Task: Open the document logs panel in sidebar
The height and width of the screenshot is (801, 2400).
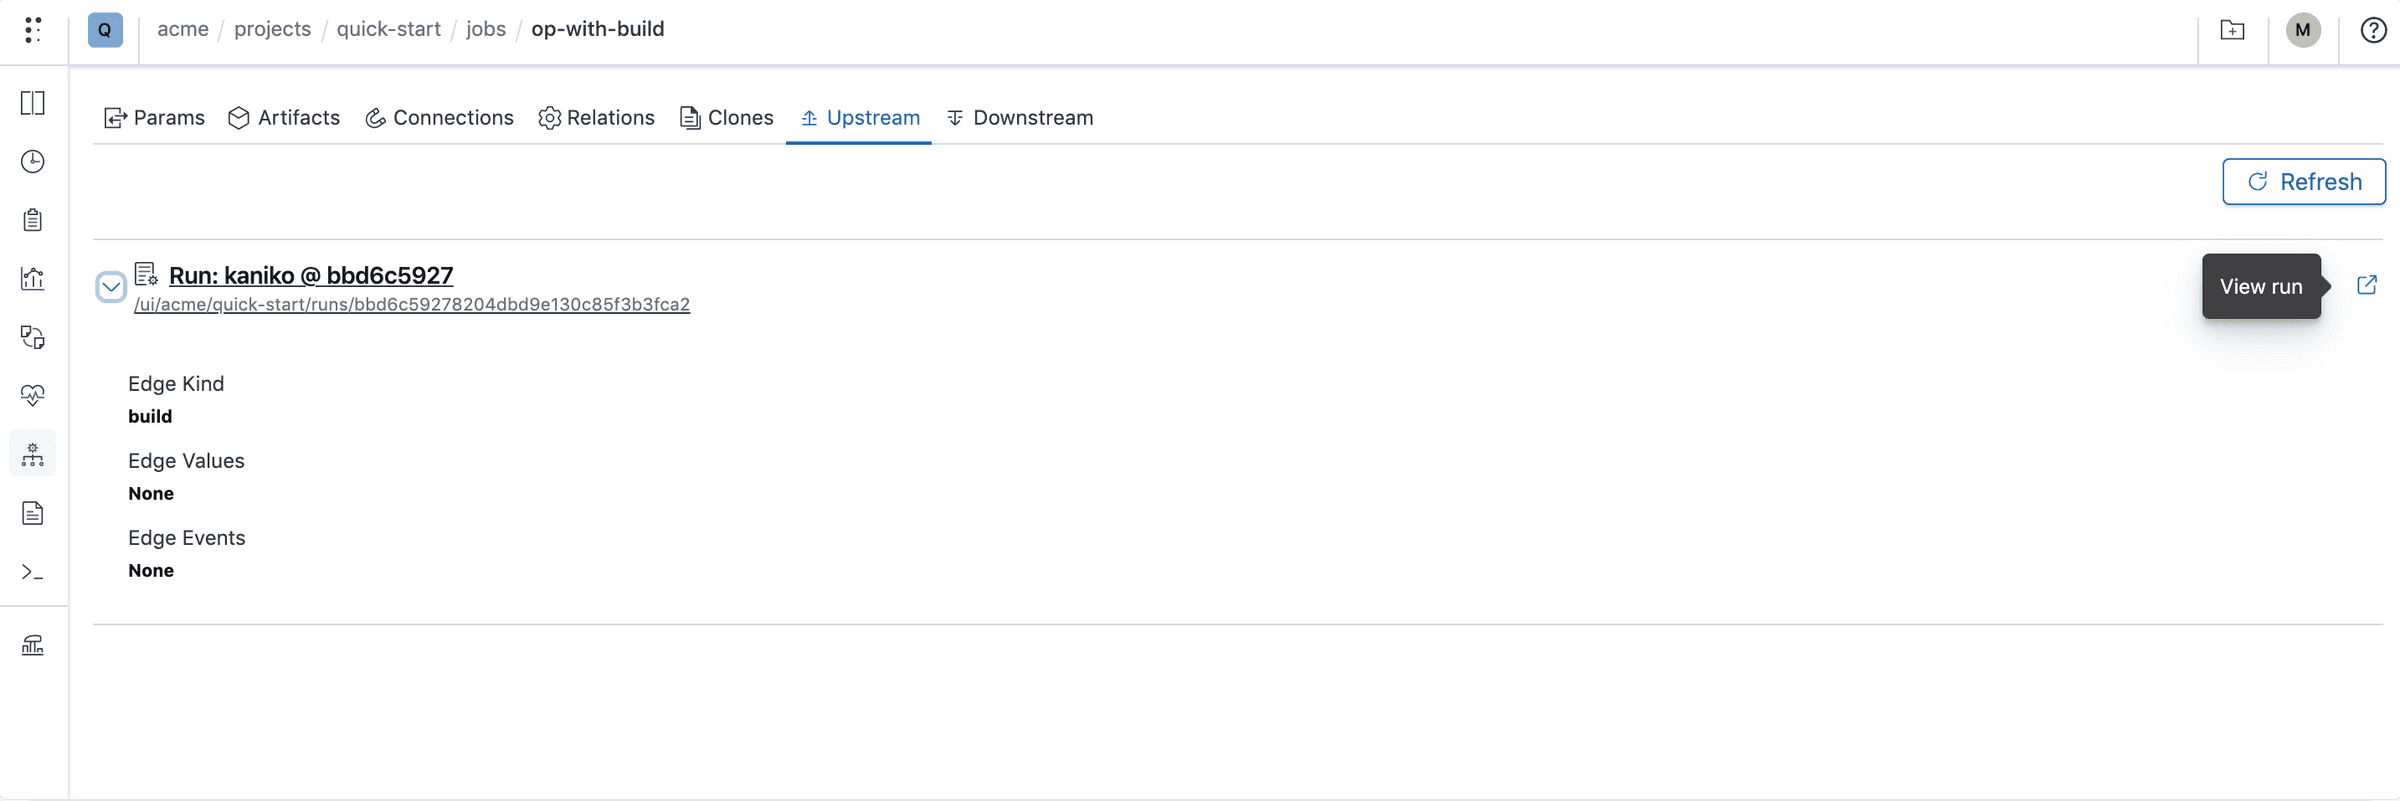Action: coord(33,513)
